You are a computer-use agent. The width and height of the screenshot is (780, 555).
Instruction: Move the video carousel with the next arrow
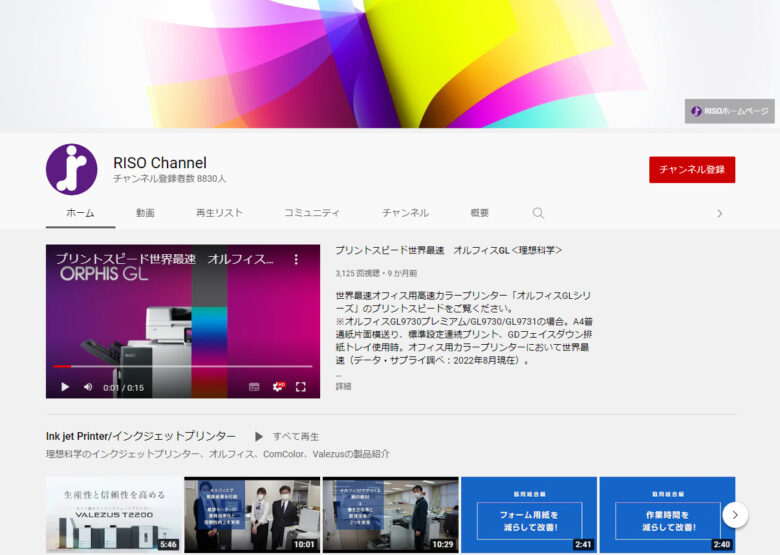click(x=735, y=515)
